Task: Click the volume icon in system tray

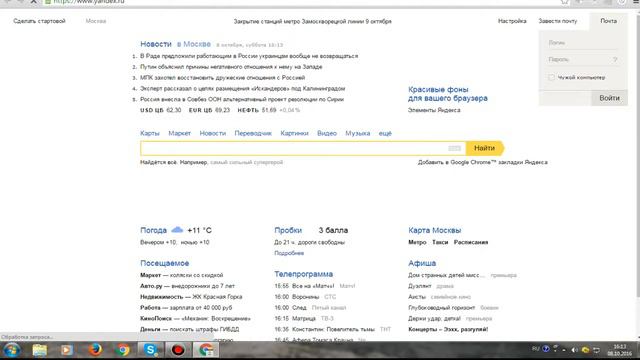Action: click(x=575, y=350)
